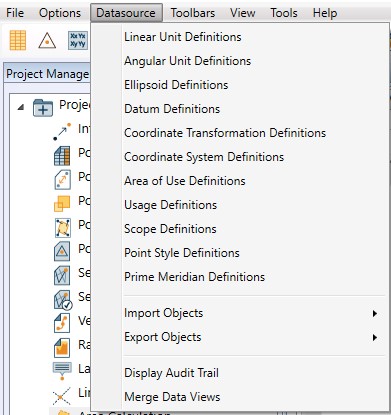Screen dimensions: 391x415
Task: Select the Project folder icon with plus
Action: [43, 108]
